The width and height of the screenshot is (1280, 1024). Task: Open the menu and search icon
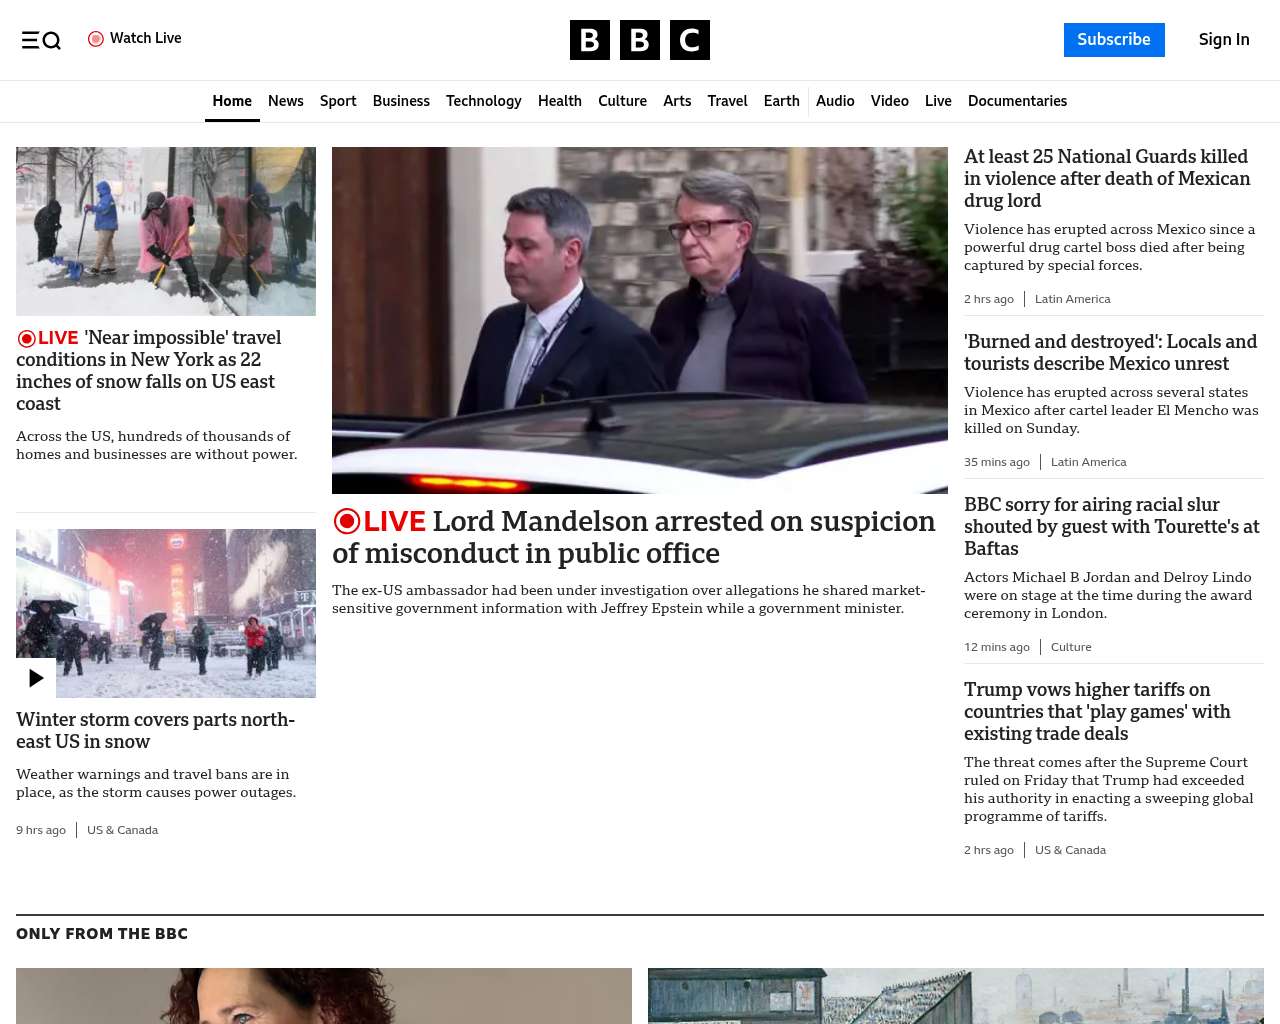[x=41, y=40]
